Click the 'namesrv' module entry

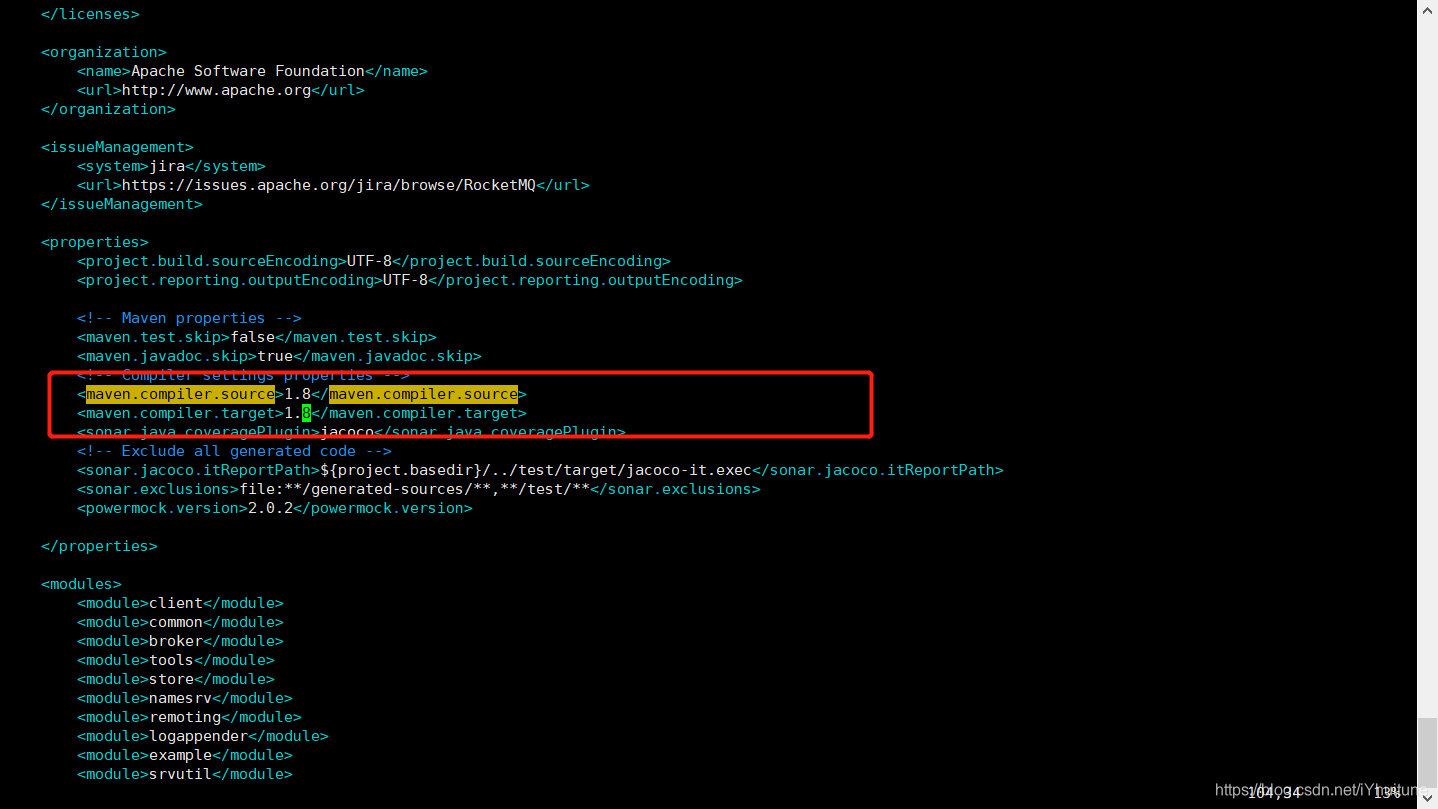click(x=185, y=698)
